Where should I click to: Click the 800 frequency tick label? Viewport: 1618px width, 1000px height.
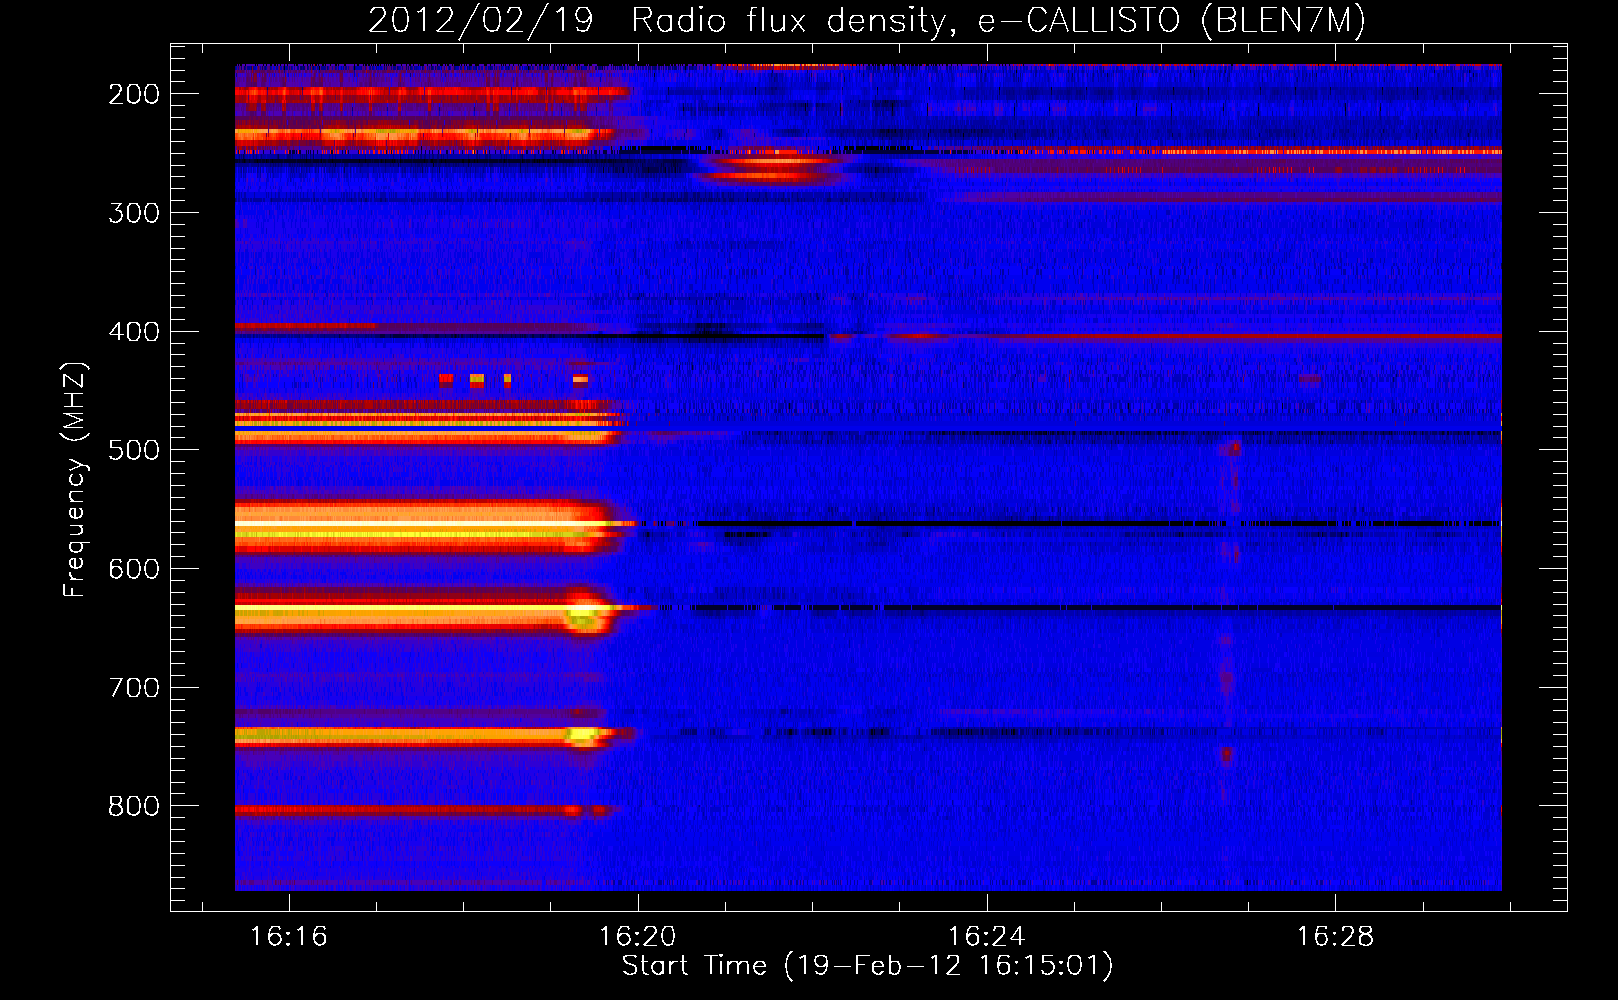[134, 806]
